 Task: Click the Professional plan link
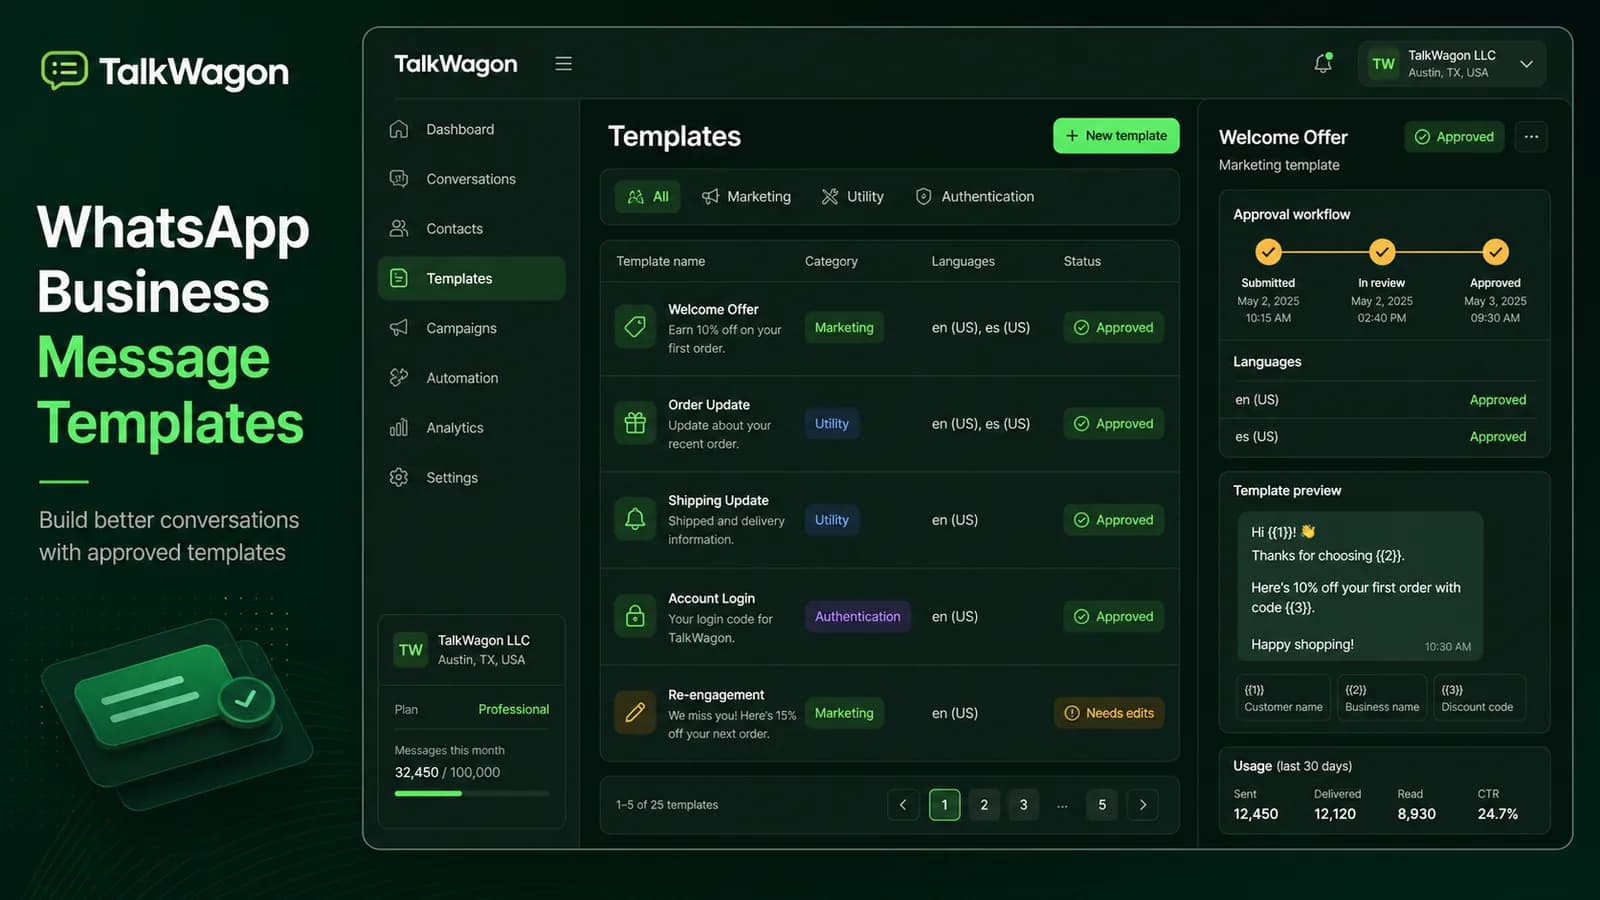(513, 710)
